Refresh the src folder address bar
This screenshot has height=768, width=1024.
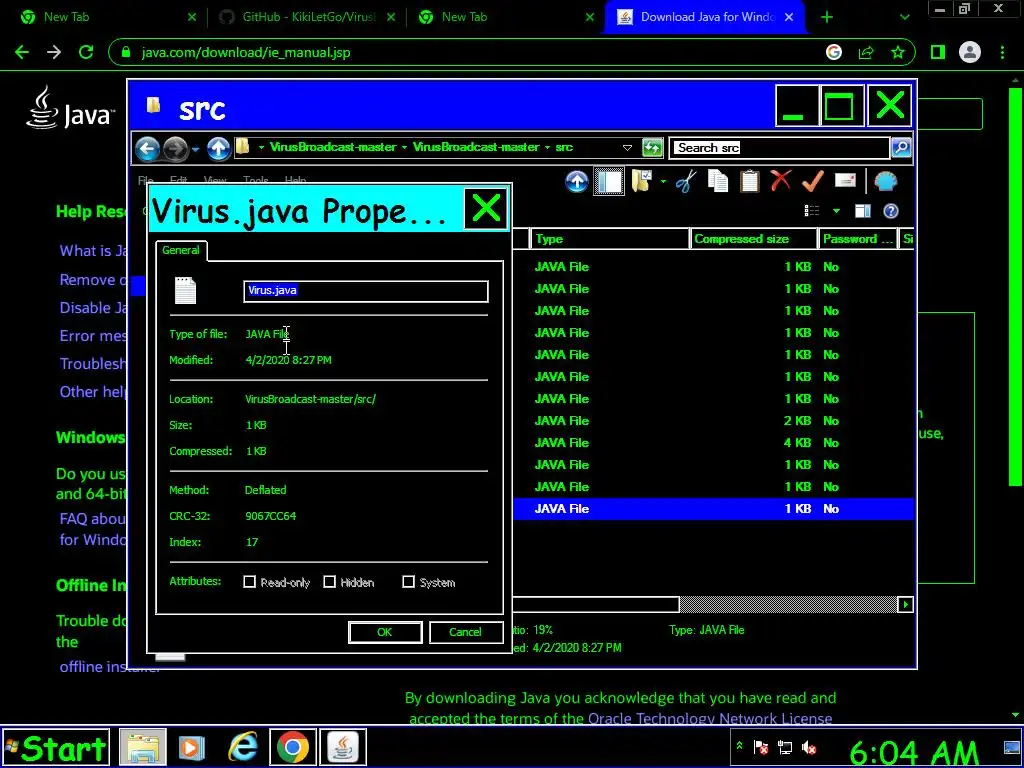[652, 148]
